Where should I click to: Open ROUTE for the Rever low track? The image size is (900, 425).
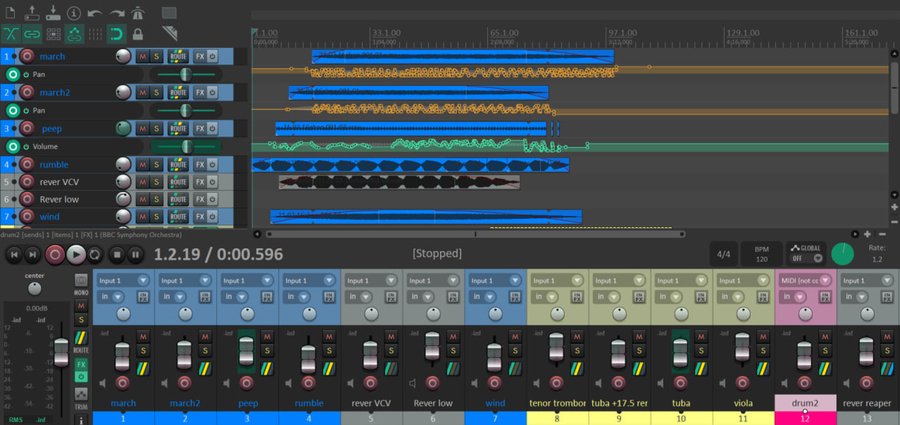[179, 199]
